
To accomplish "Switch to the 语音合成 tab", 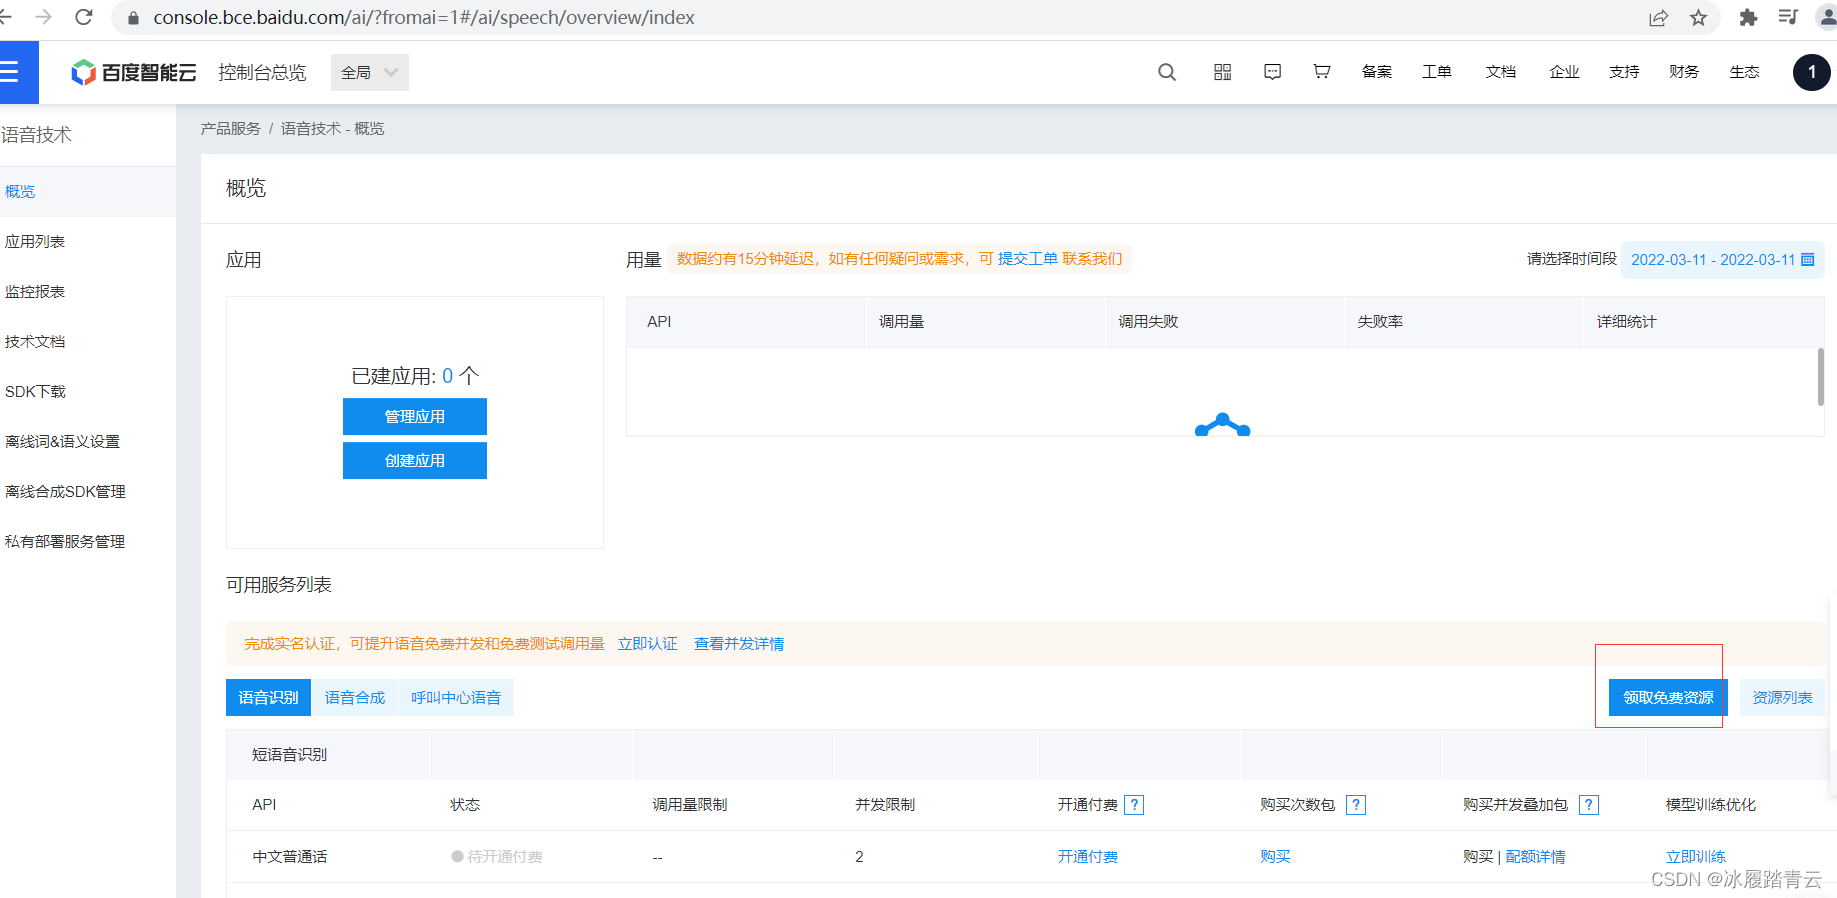I will (355, 697).
